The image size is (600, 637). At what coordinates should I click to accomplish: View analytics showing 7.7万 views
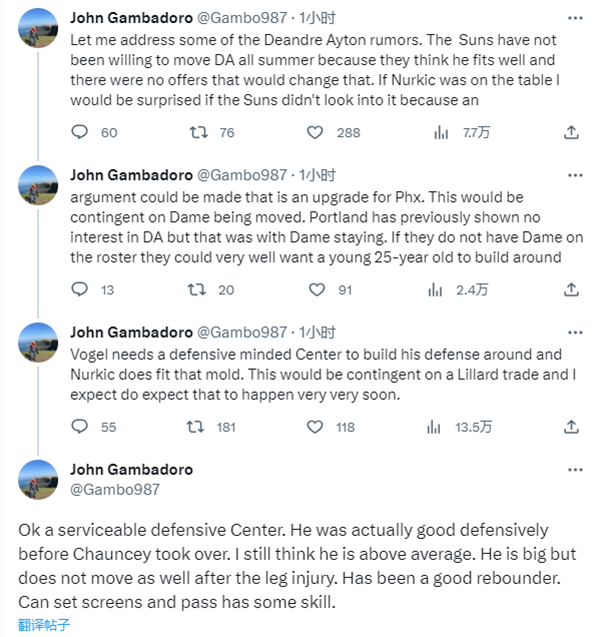click(439, 132)
